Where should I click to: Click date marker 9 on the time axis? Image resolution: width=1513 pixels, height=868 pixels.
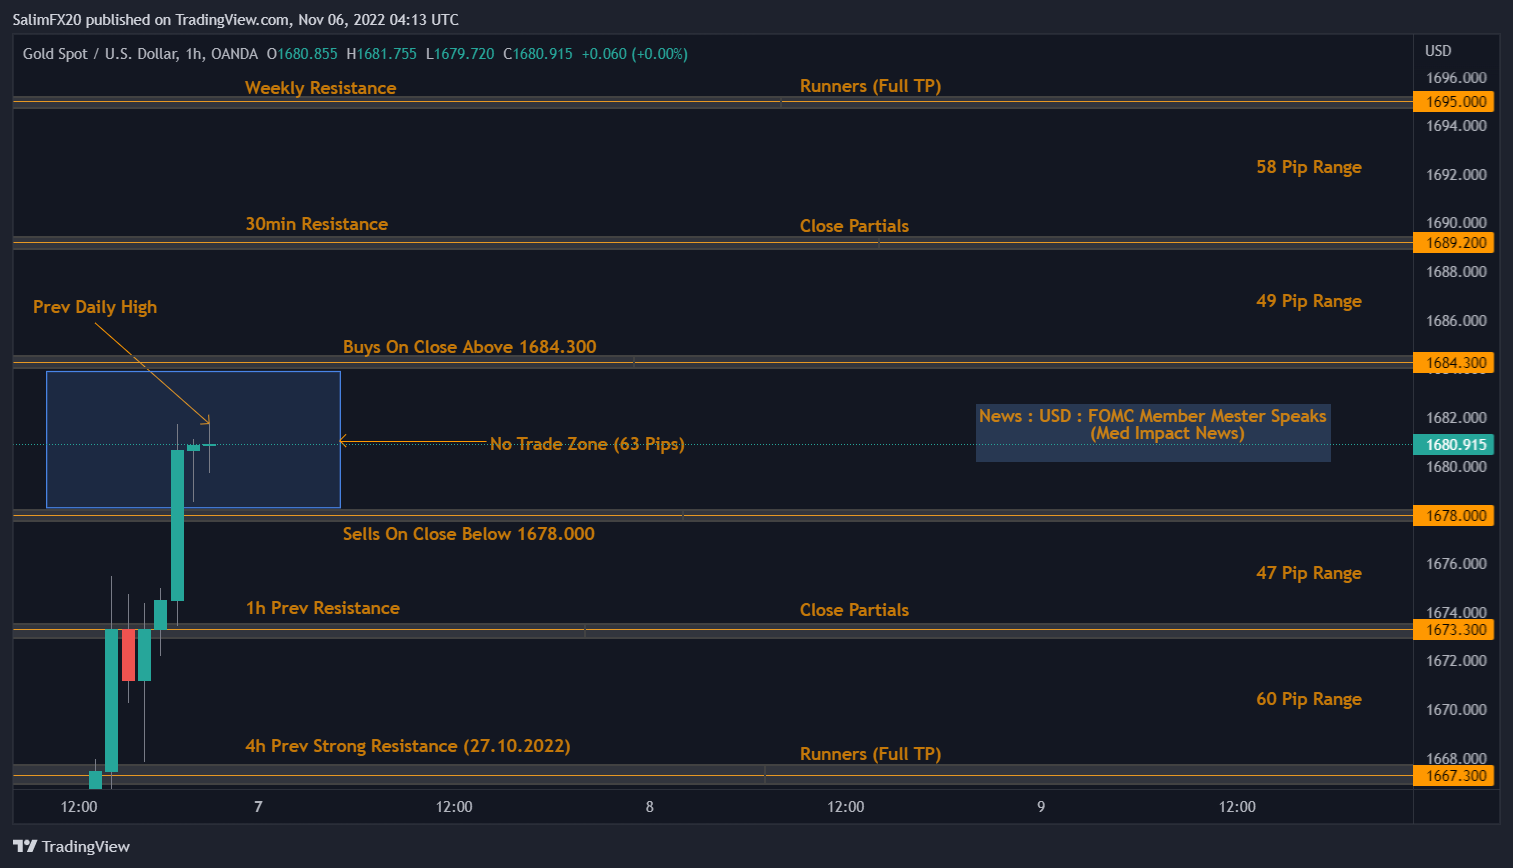pos(1041,807)
